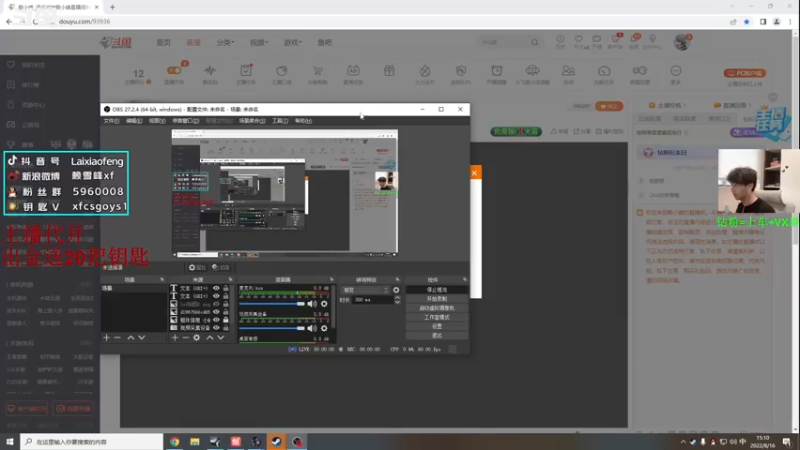Open transition properties gear in scene transitions
This screenshot has width=800, height=450.
point(396,290)
